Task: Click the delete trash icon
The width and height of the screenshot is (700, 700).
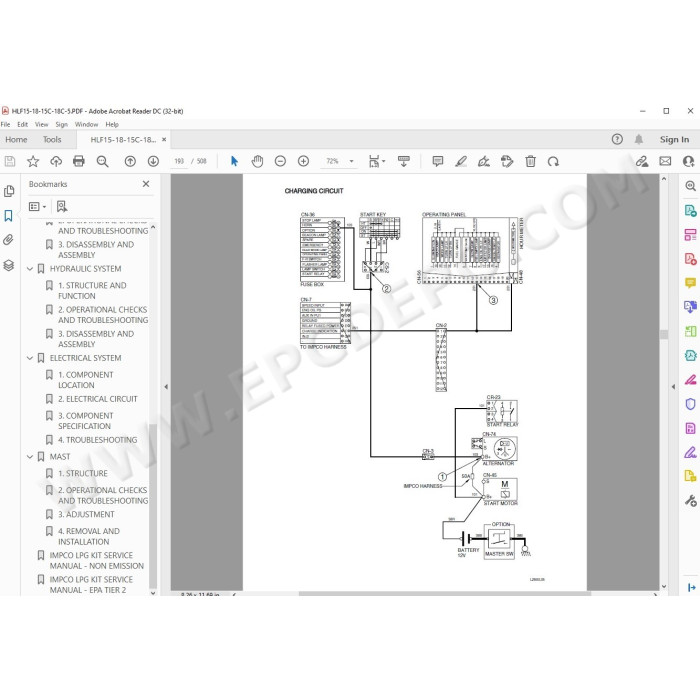Action: pyautogui.click(x=530, y=161)
